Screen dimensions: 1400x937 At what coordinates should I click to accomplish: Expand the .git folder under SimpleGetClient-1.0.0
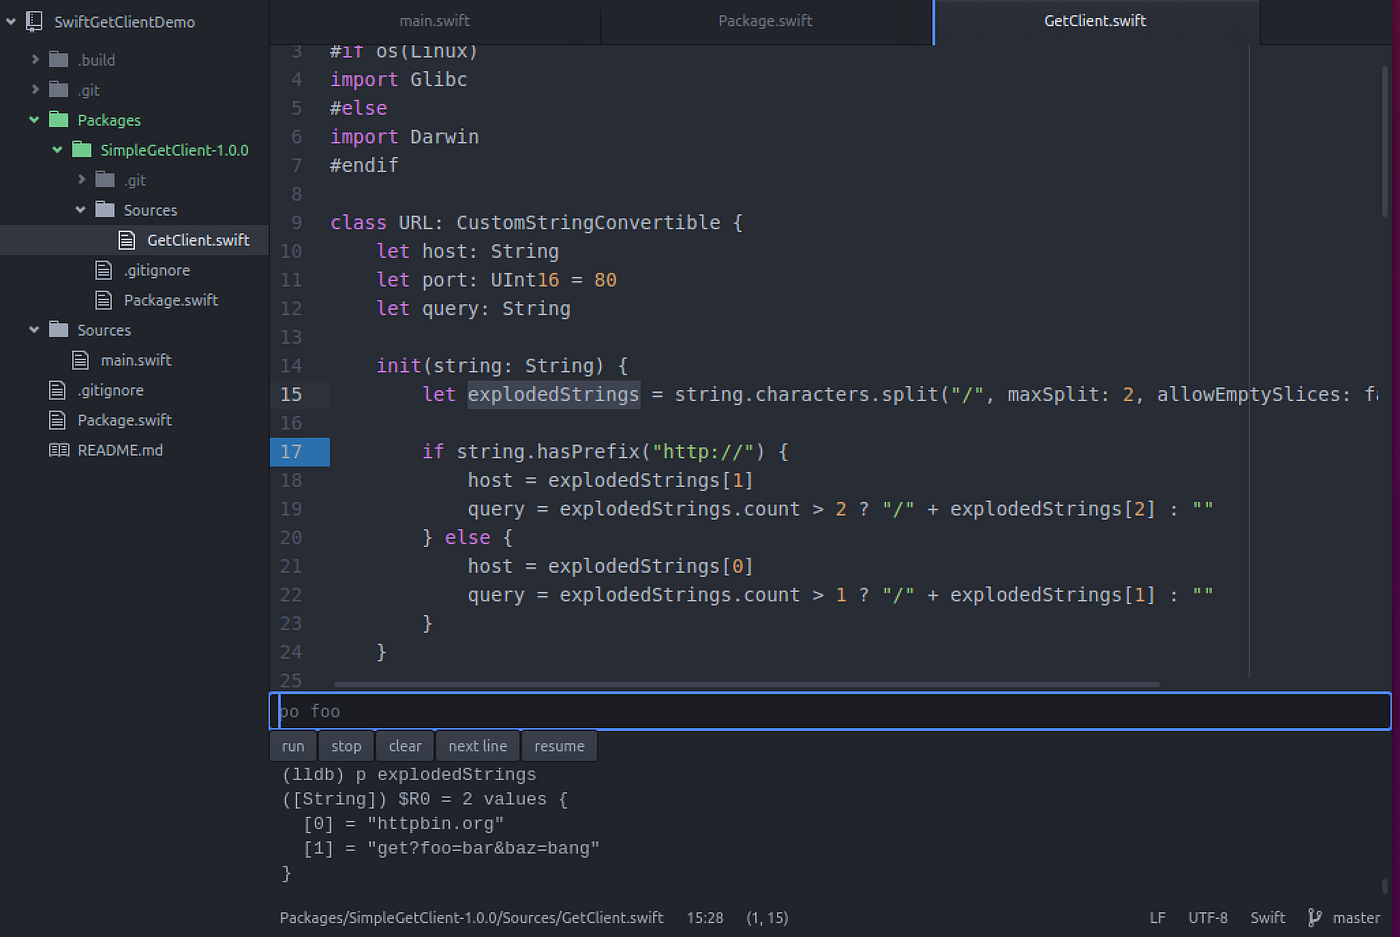point(81,180)
